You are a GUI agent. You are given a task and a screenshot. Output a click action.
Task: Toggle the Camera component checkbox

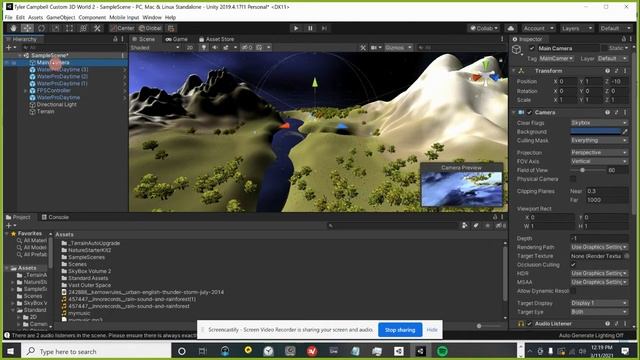530,112
